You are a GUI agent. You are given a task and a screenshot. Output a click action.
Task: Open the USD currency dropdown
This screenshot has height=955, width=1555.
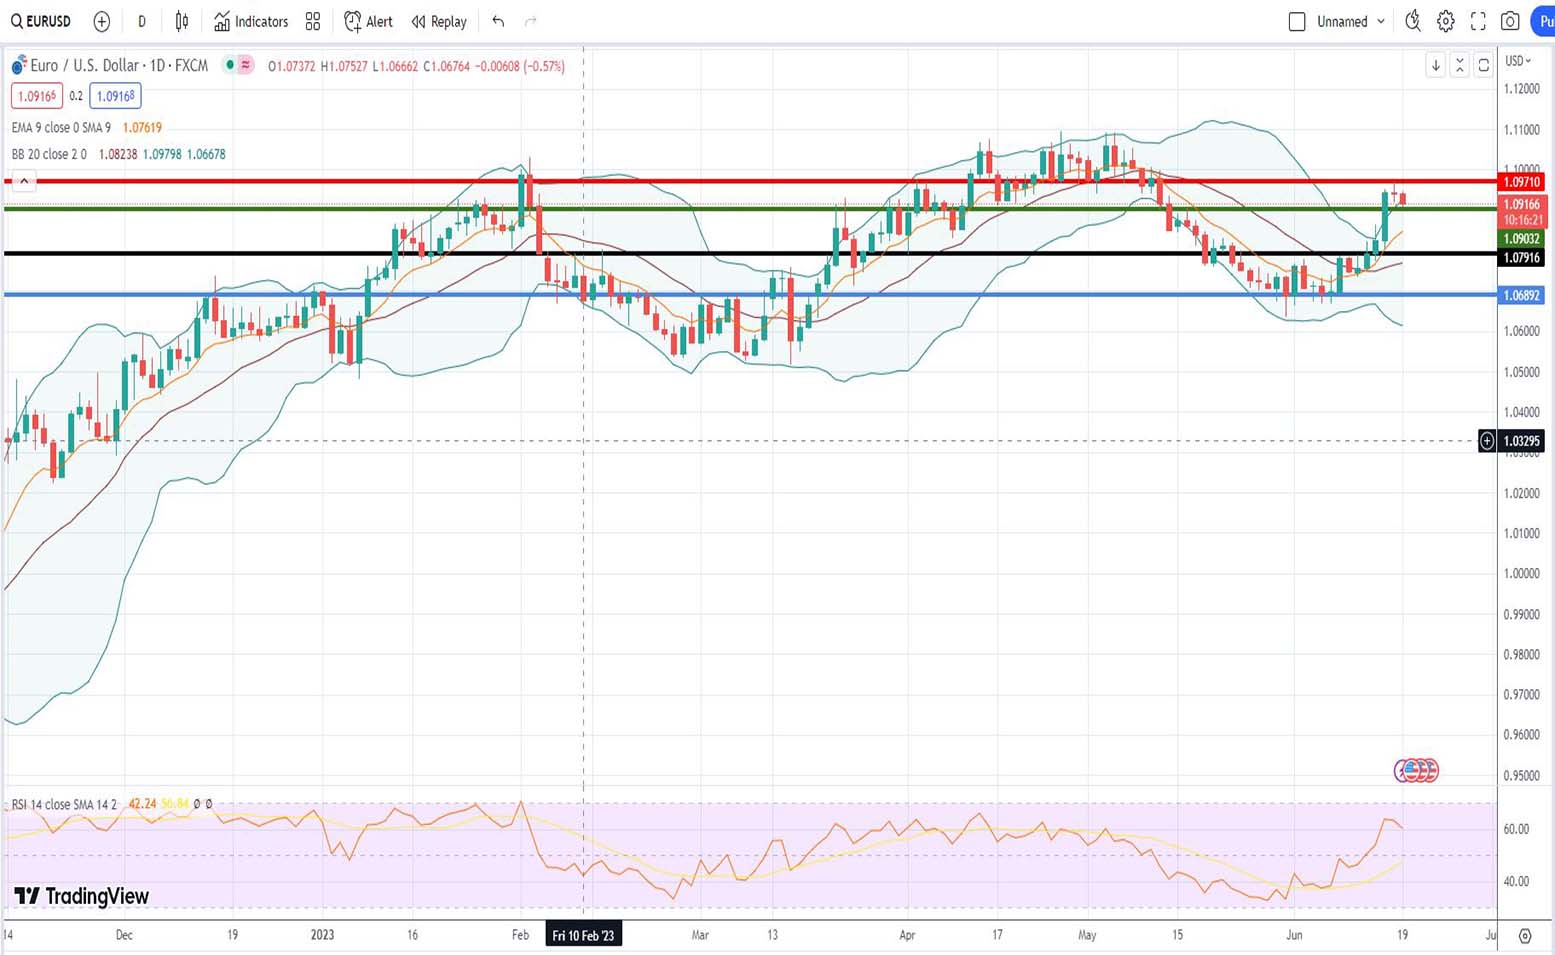coord(1518,61)
